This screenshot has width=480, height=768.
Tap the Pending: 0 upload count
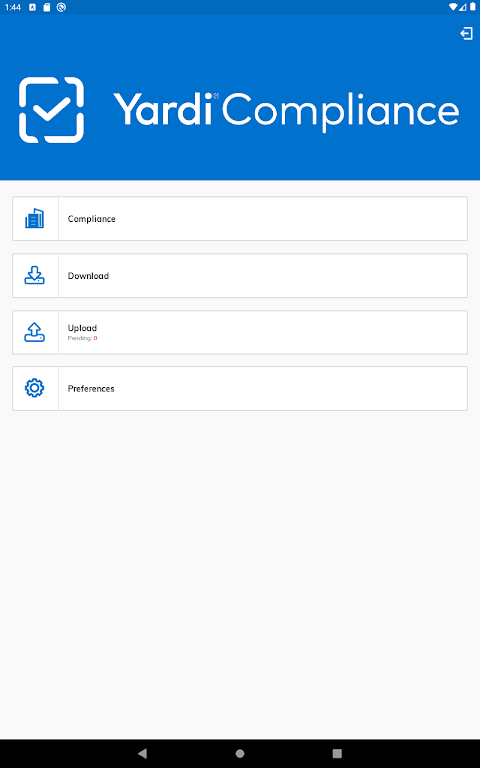tap(82, 338)
